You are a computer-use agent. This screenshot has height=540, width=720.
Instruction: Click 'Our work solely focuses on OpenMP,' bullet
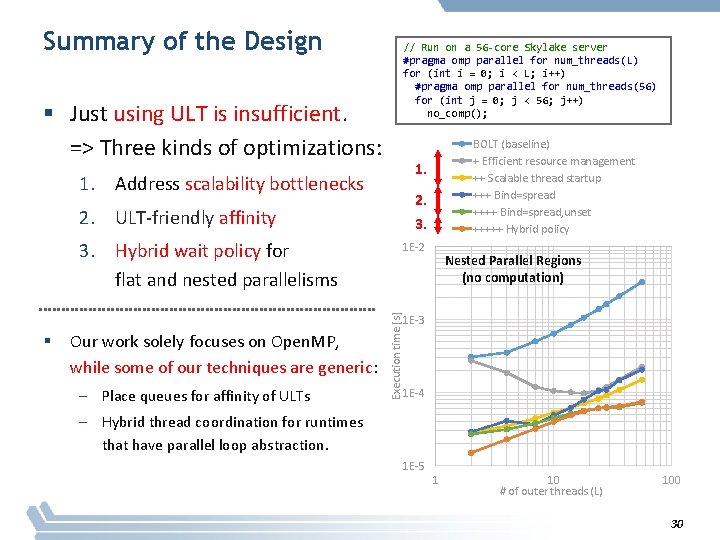204,342
